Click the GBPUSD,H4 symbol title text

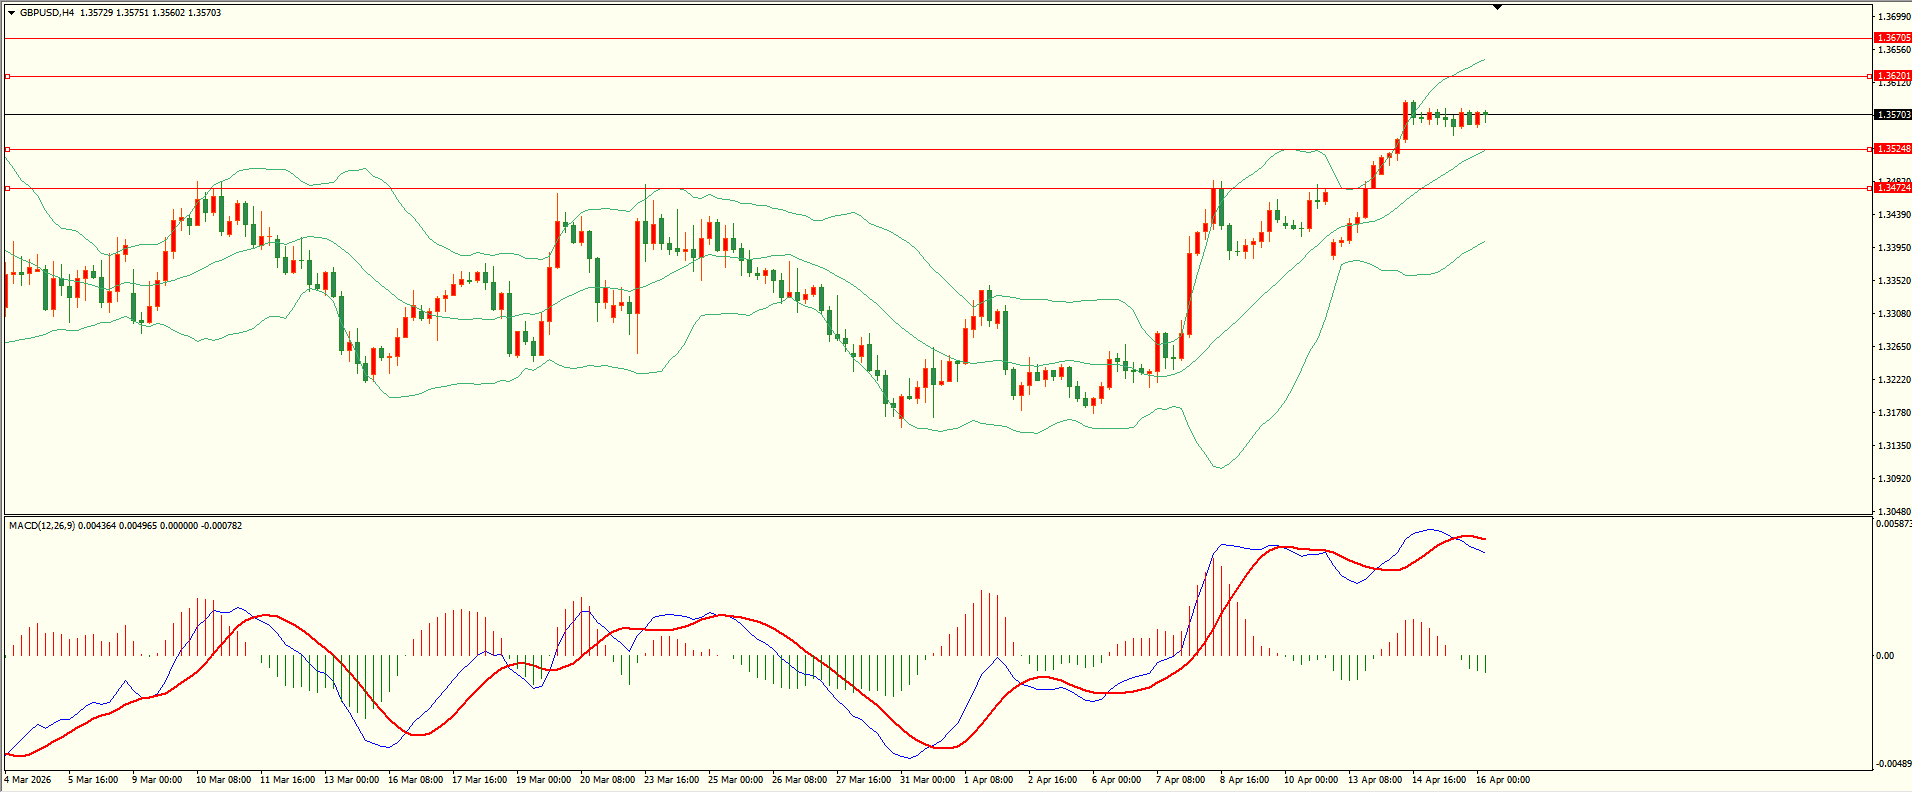tap(47, 13)
